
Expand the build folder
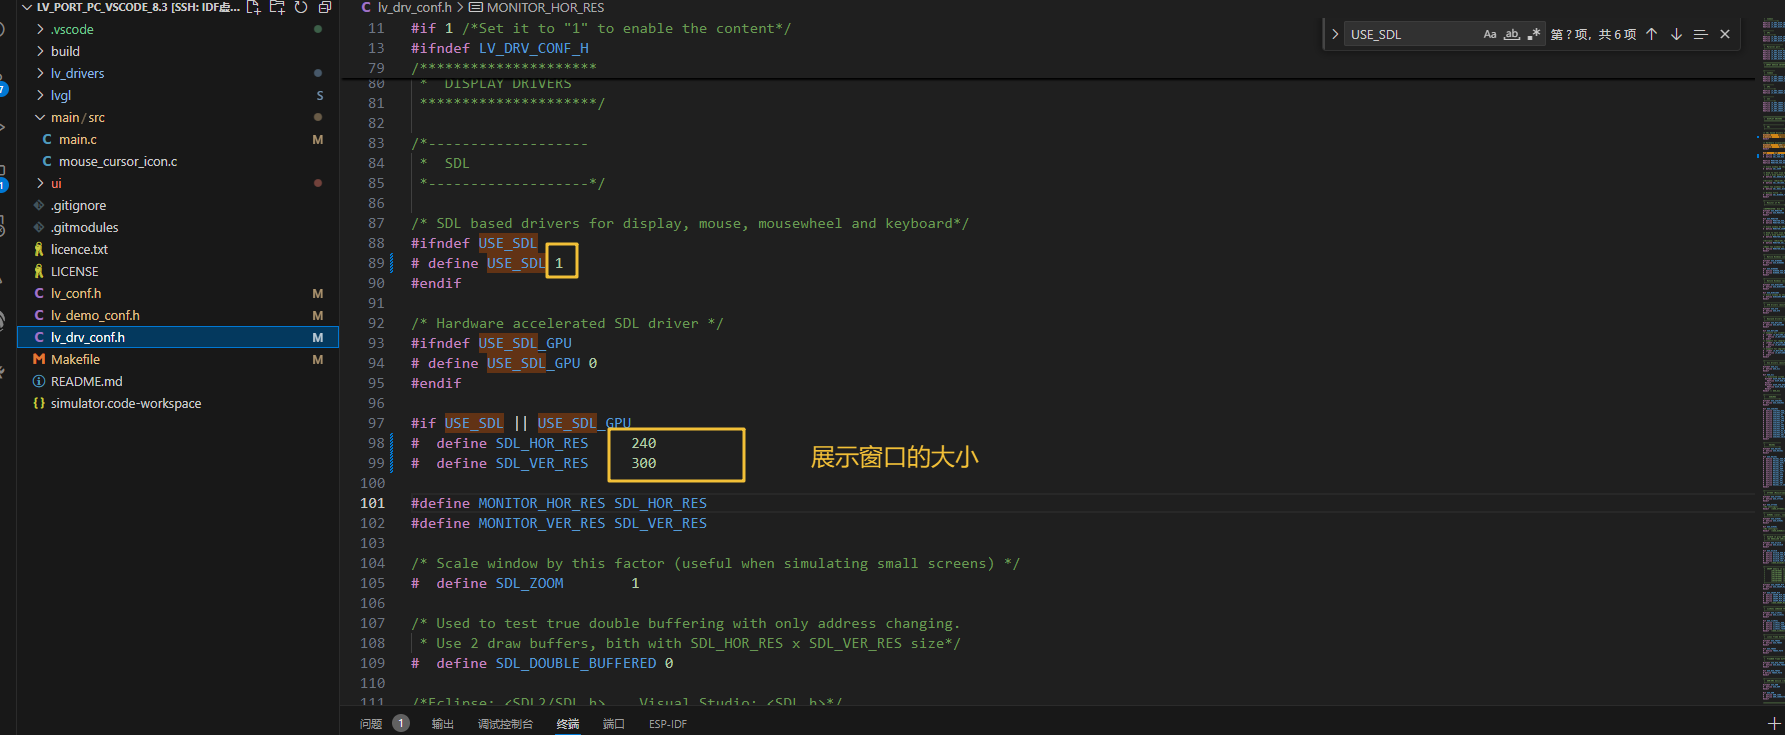tap(178, 51)
